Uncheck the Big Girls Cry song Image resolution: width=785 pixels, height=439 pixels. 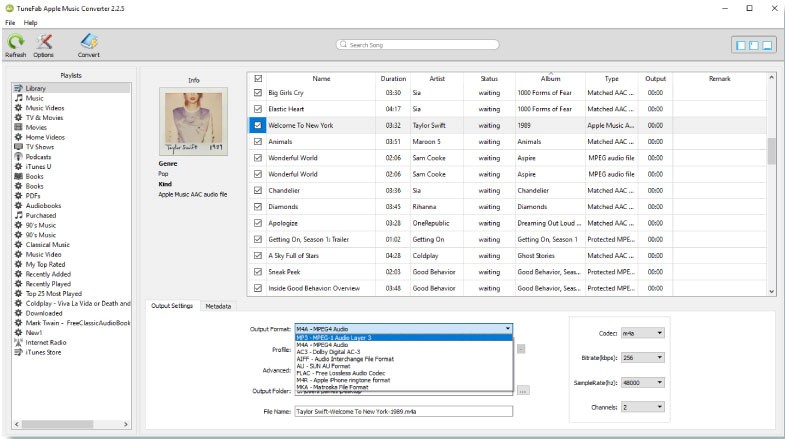click(258, 92)
